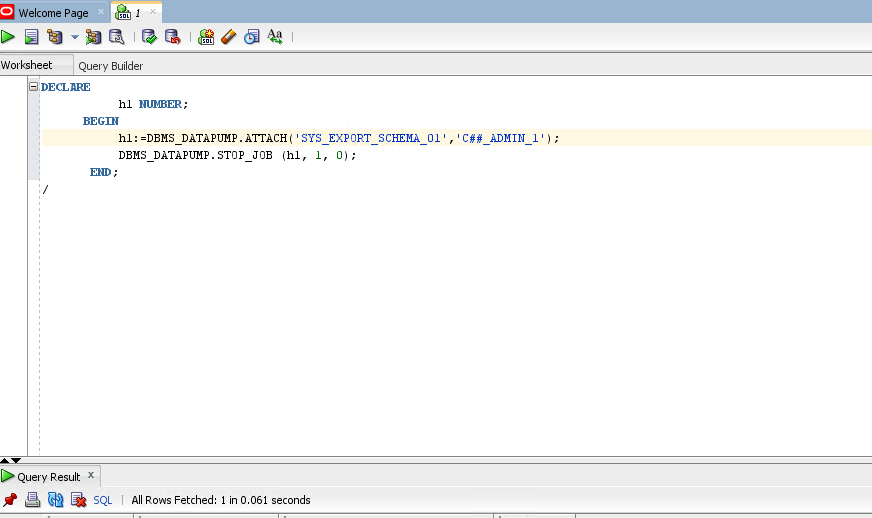Viewport: 872px width, 518px height.
Task: Click 'All Rows Fetched: 1 in 0.061 seconds' status
Action: click(221, 500)
